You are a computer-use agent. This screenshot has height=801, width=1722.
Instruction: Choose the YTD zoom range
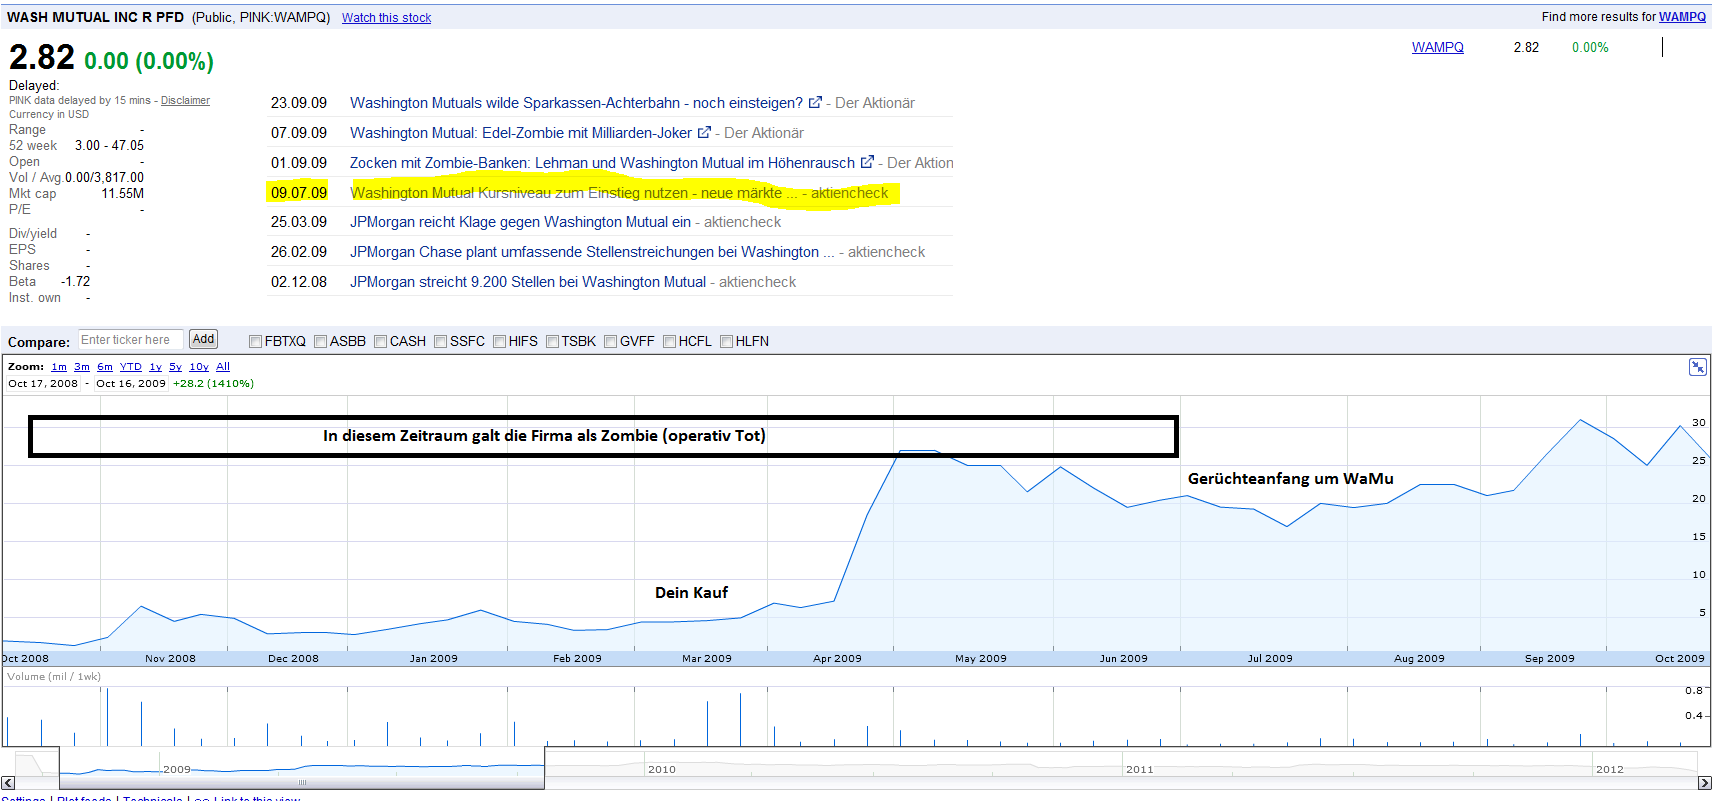(131, 367)
